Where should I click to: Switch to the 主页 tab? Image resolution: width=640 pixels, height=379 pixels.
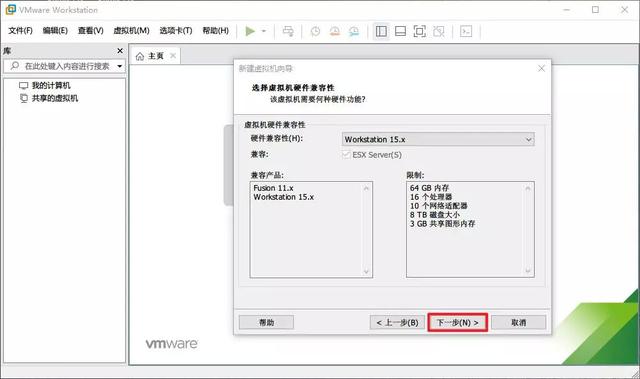(x=156, y=56)
